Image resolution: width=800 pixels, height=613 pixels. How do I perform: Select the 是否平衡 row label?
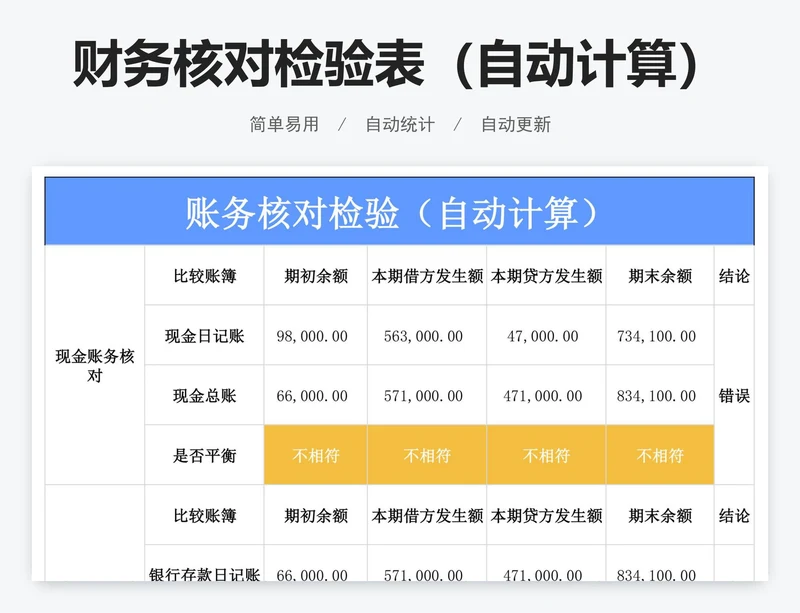204,456
